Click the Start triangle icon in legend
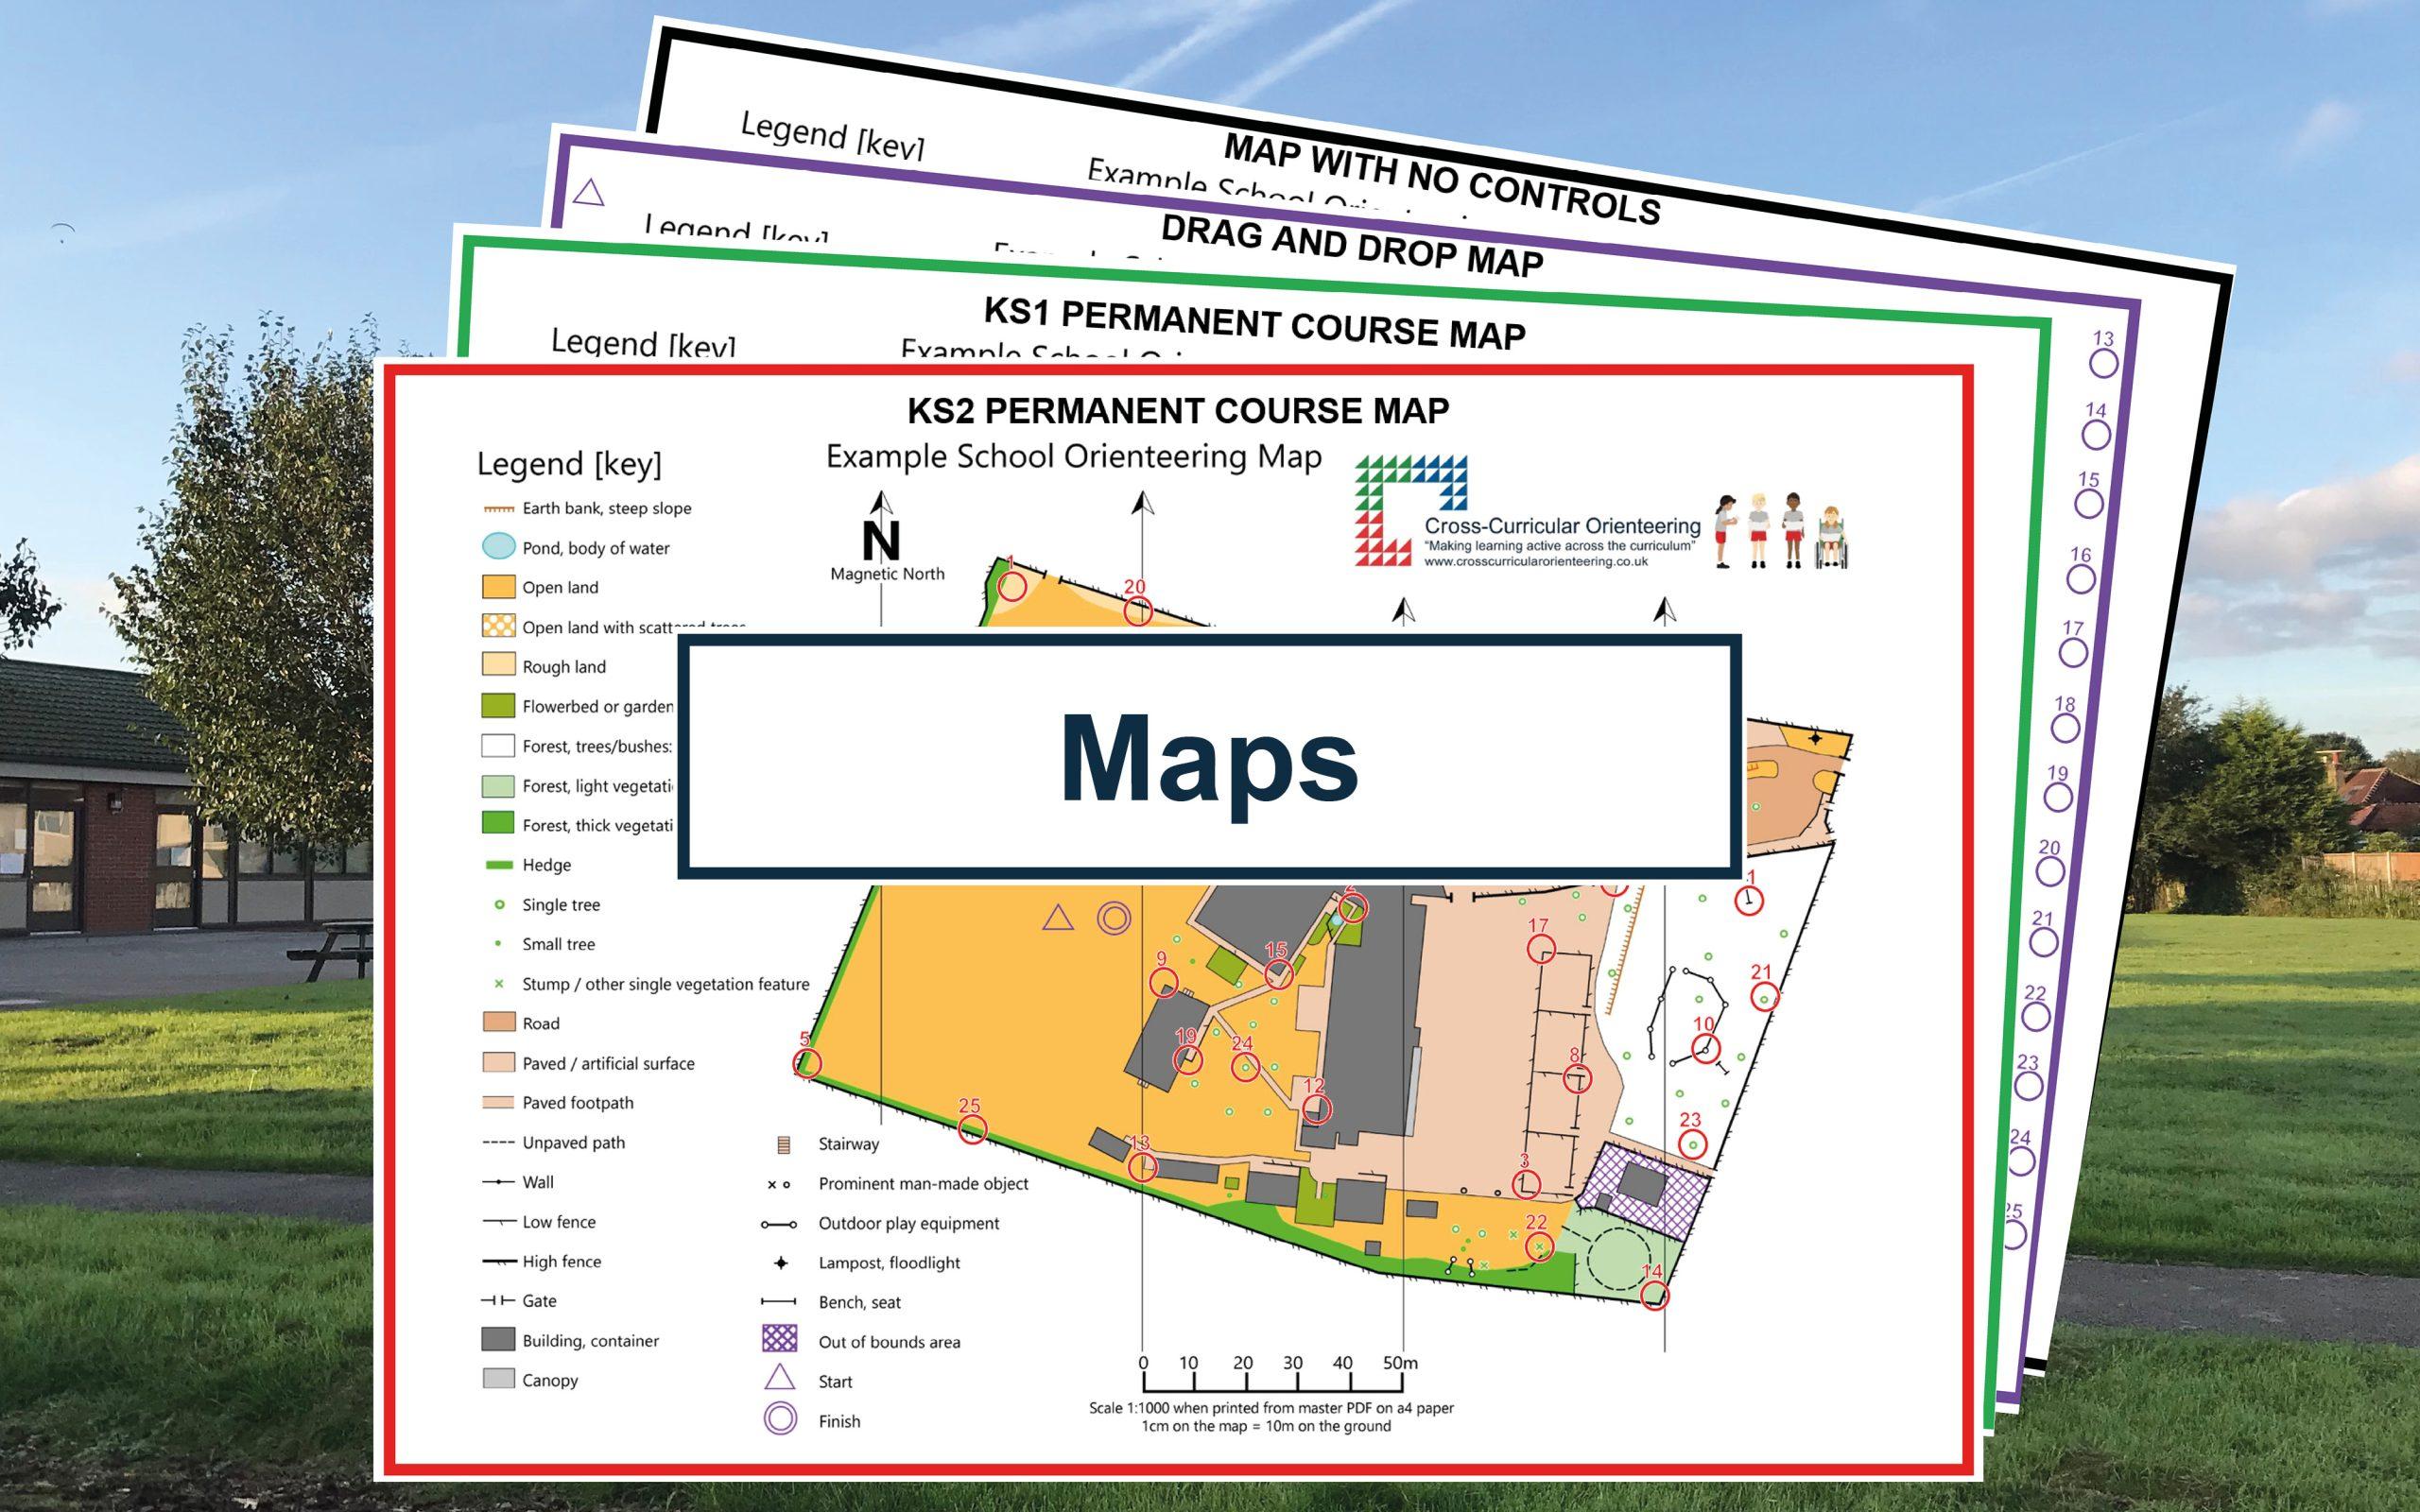 point(780,1379)
